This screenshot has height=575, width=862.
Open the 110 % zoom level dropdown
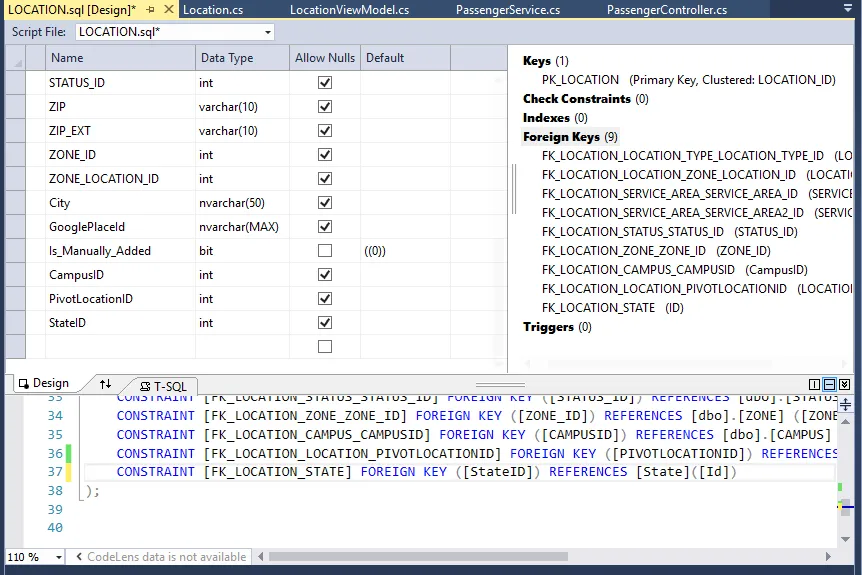(59, 557)
